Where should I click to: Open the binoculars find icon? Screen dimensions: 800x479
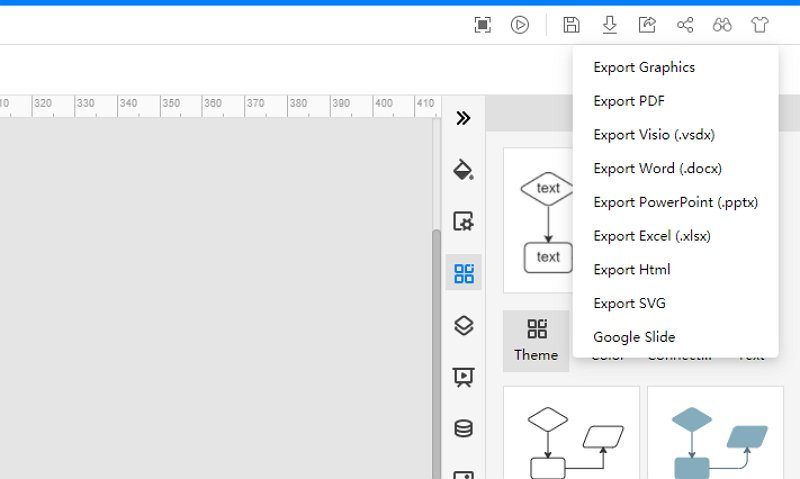point(722,24)
